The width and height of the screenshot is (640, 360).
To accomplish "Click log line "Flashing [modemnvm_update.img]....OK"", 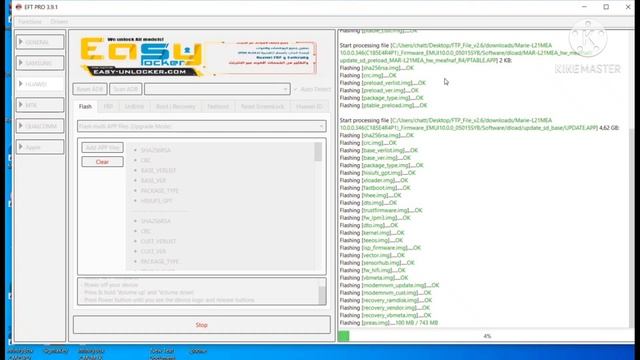I will tap(389, 285).
